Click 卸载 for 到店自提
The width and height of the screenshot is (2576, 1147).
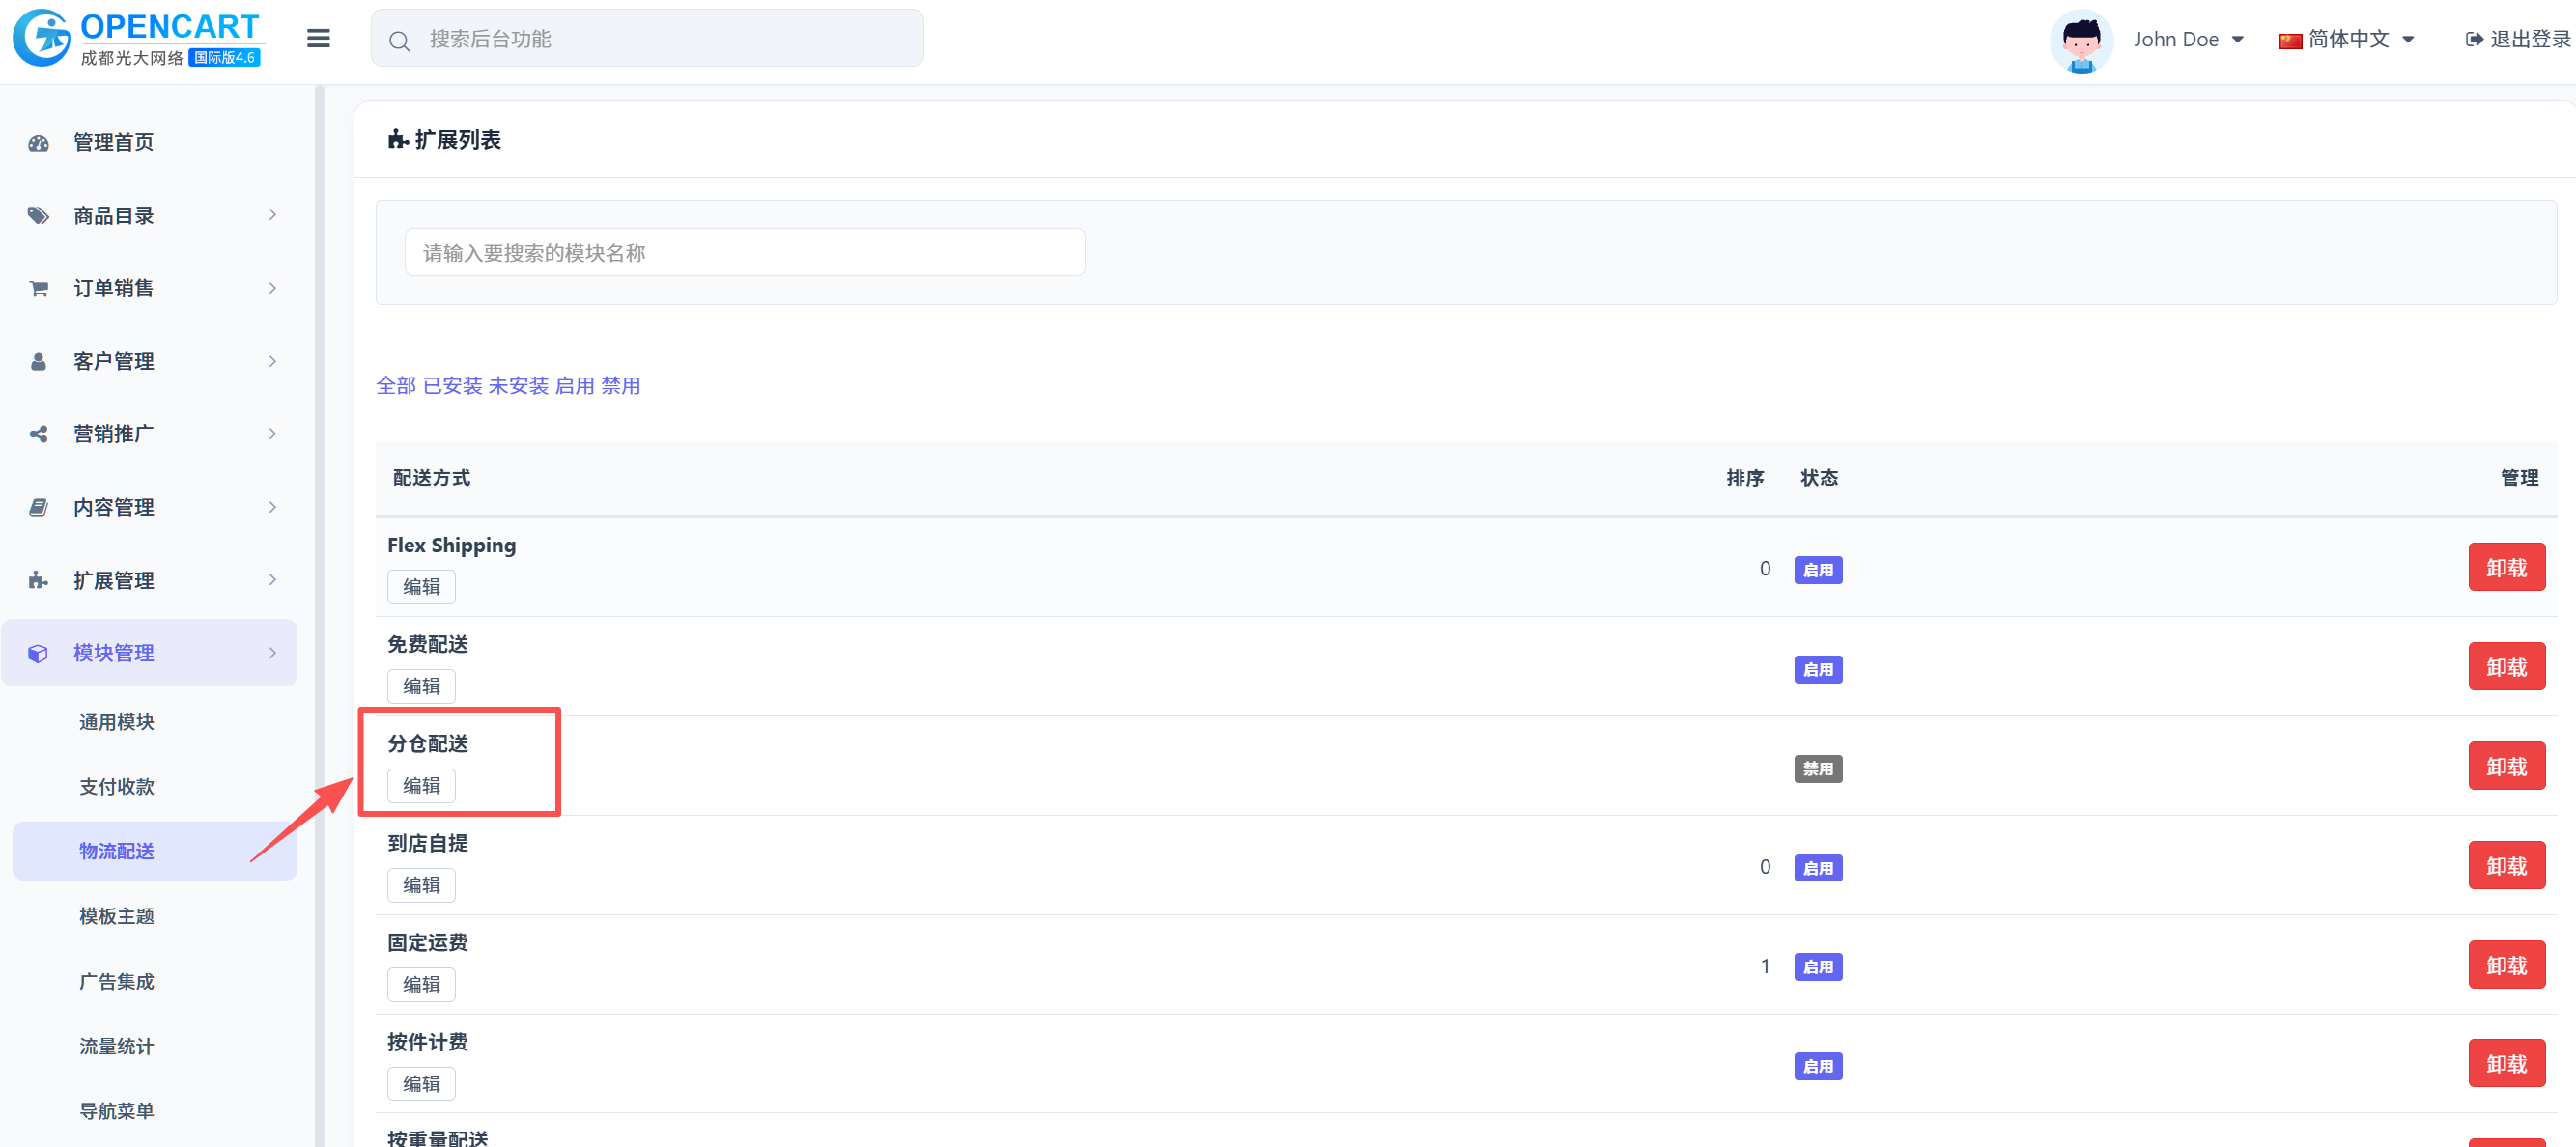[2506, 866]
